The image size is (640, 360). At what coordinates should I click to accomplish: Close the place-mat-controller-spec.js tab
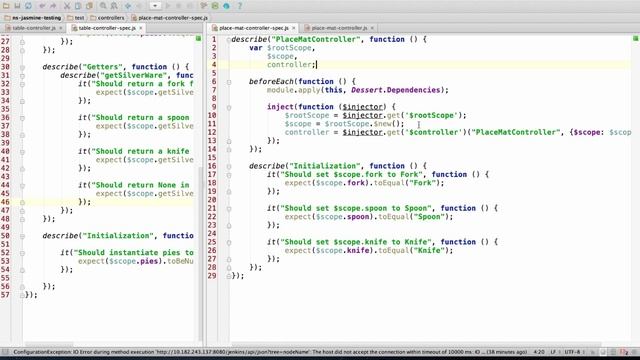click(x=294, y=28)
